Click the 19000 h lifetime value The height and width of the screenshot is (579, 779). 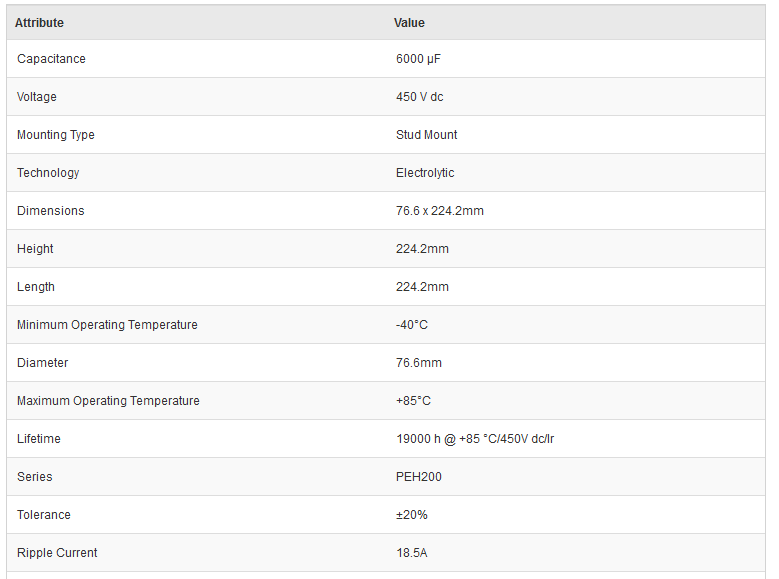click(x=475, y=439)
